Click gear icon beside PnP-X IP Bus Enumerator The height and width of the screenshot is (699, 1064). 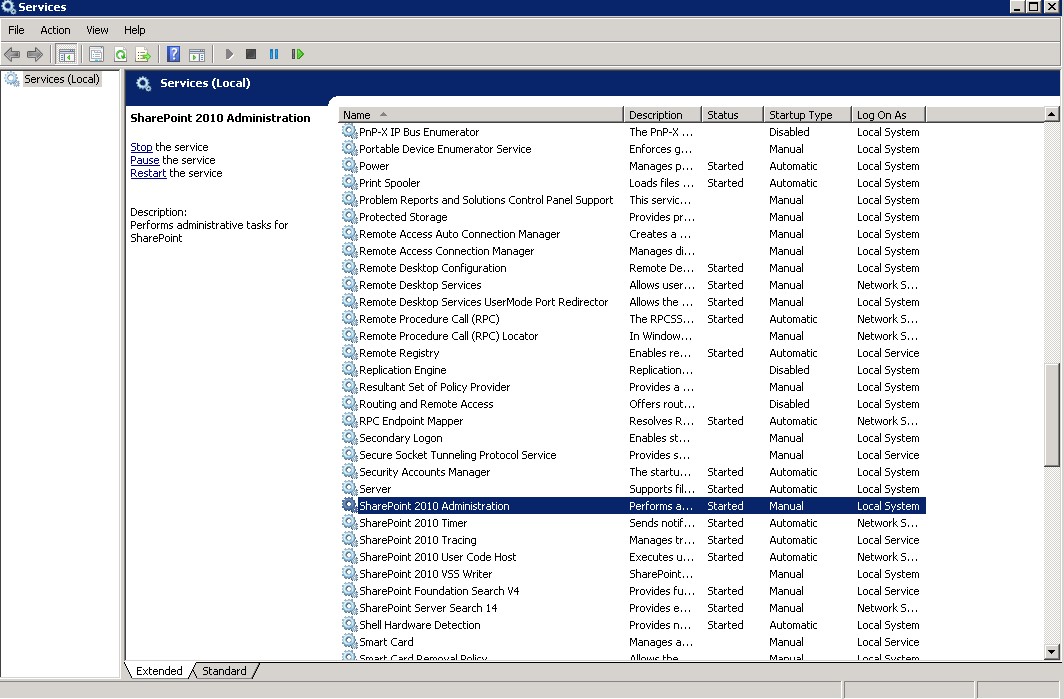point(349,132)
